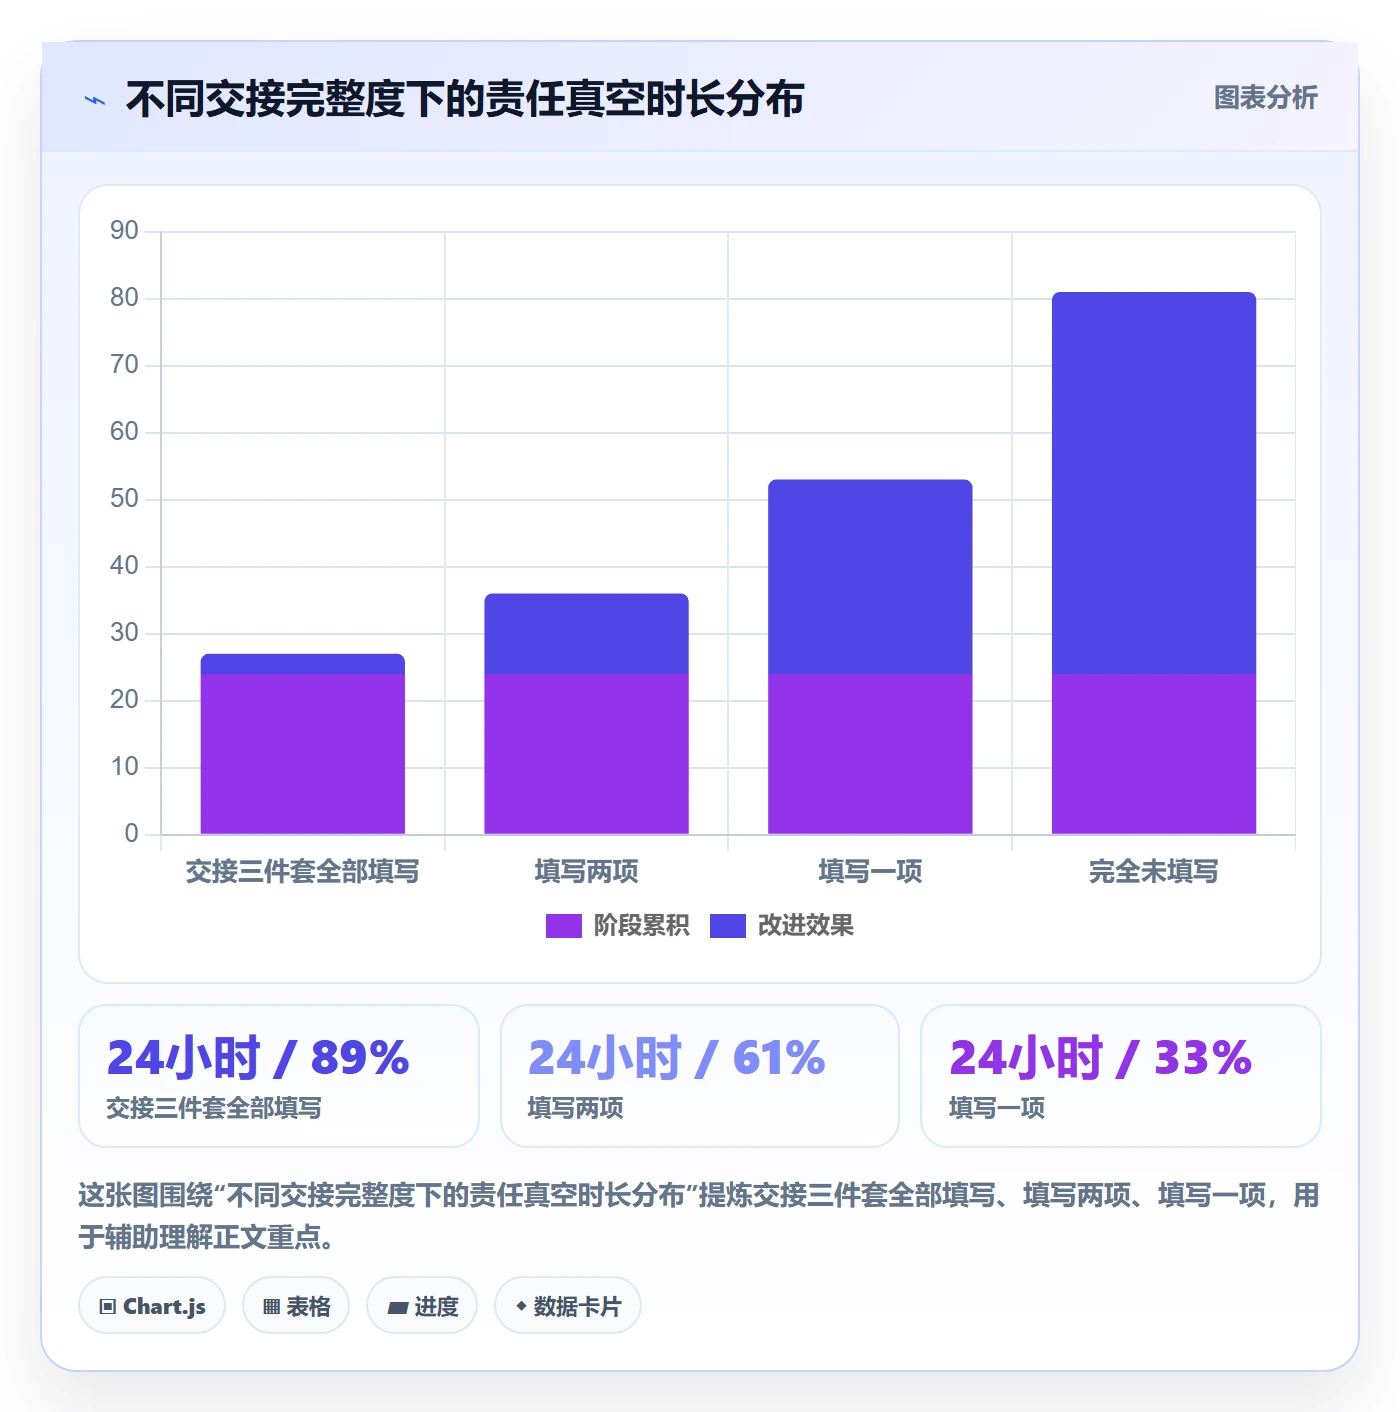The height and width of the screenshot is (1412, 1400).
Task: Click the chart title 不同交接完整度下的责任真空时长分布
Action: 465,99
